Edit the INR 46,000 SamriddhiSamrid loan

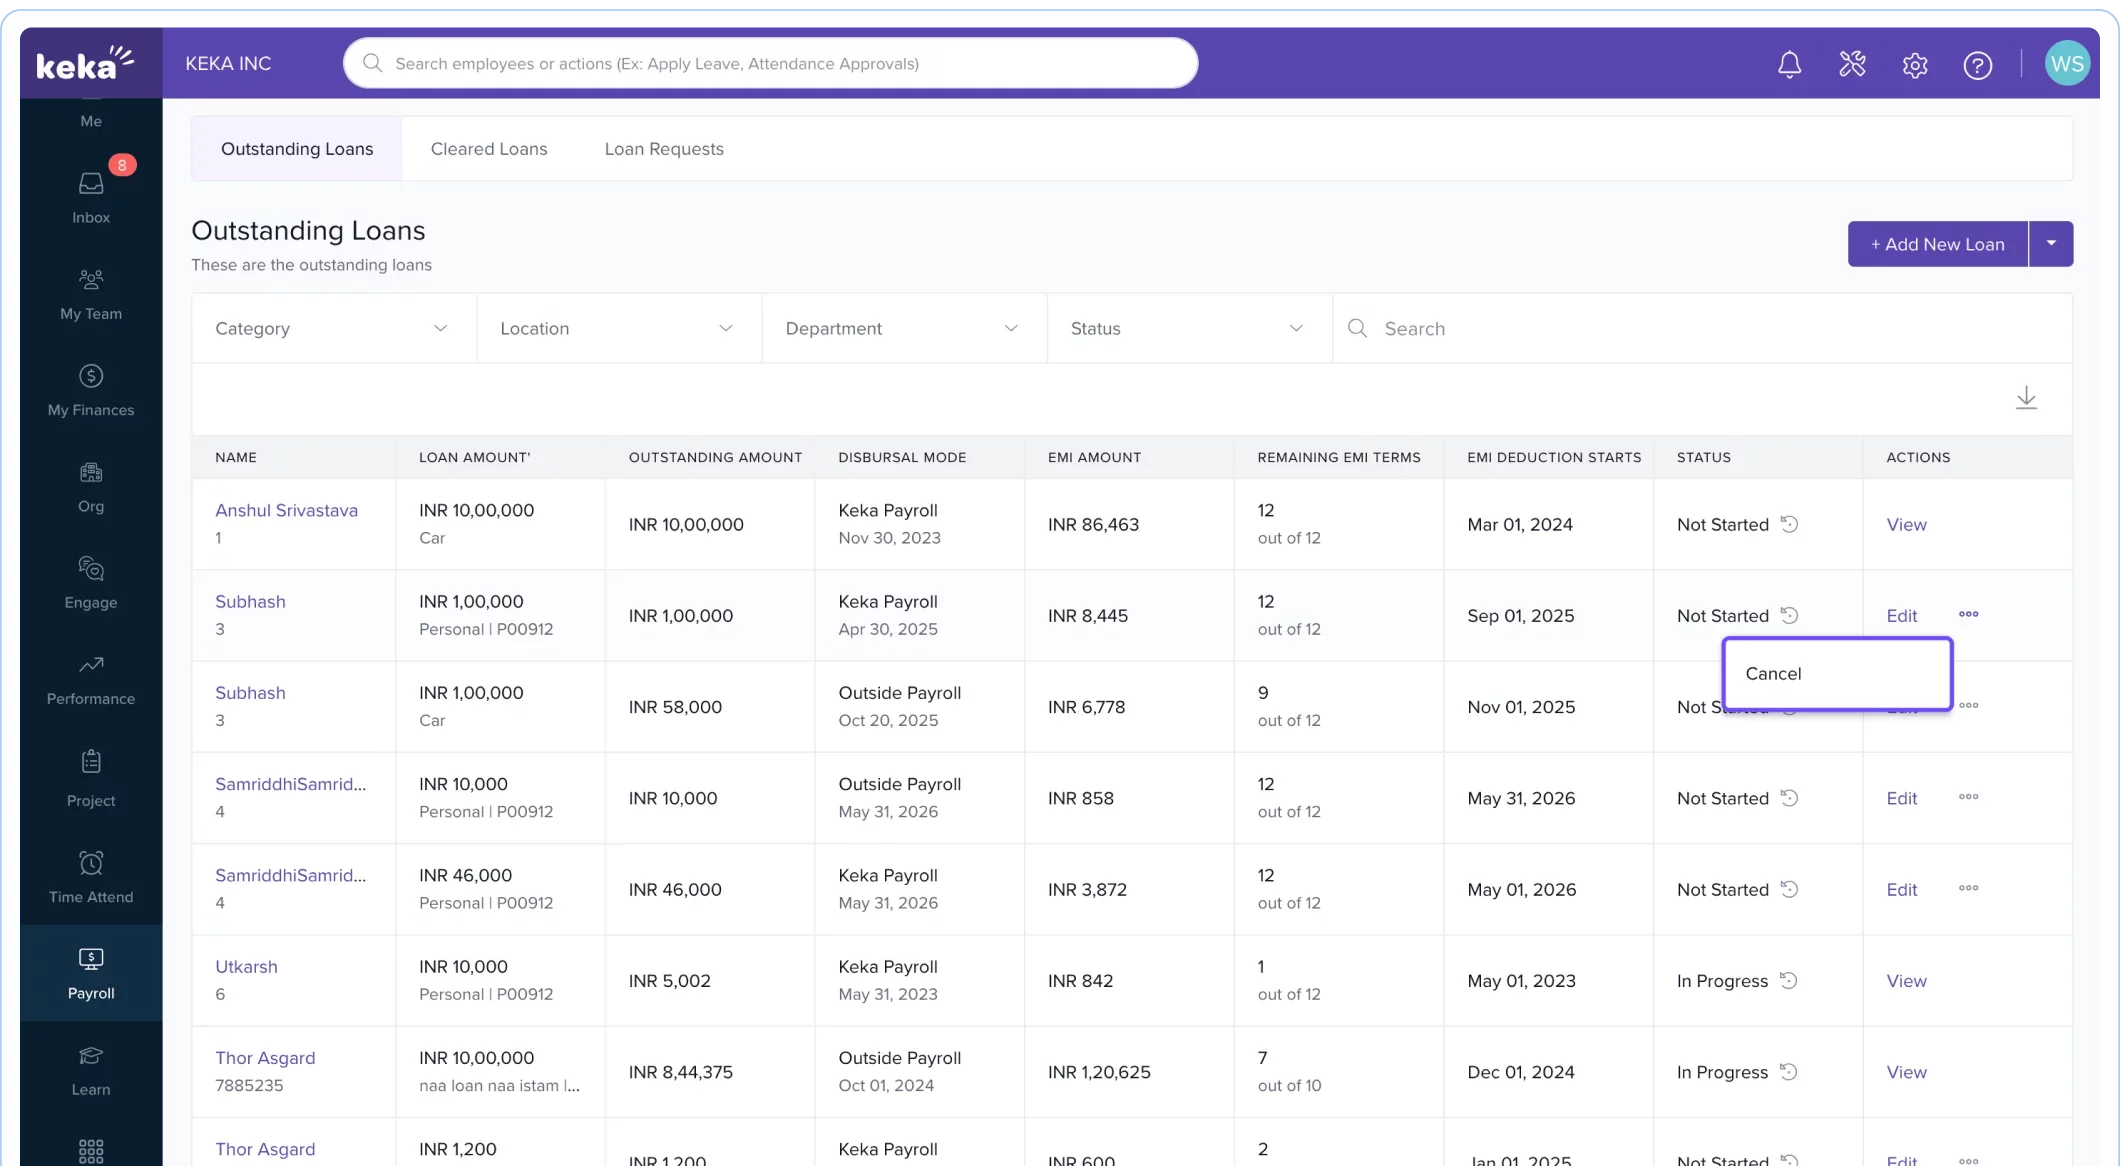pos(1901,890)
